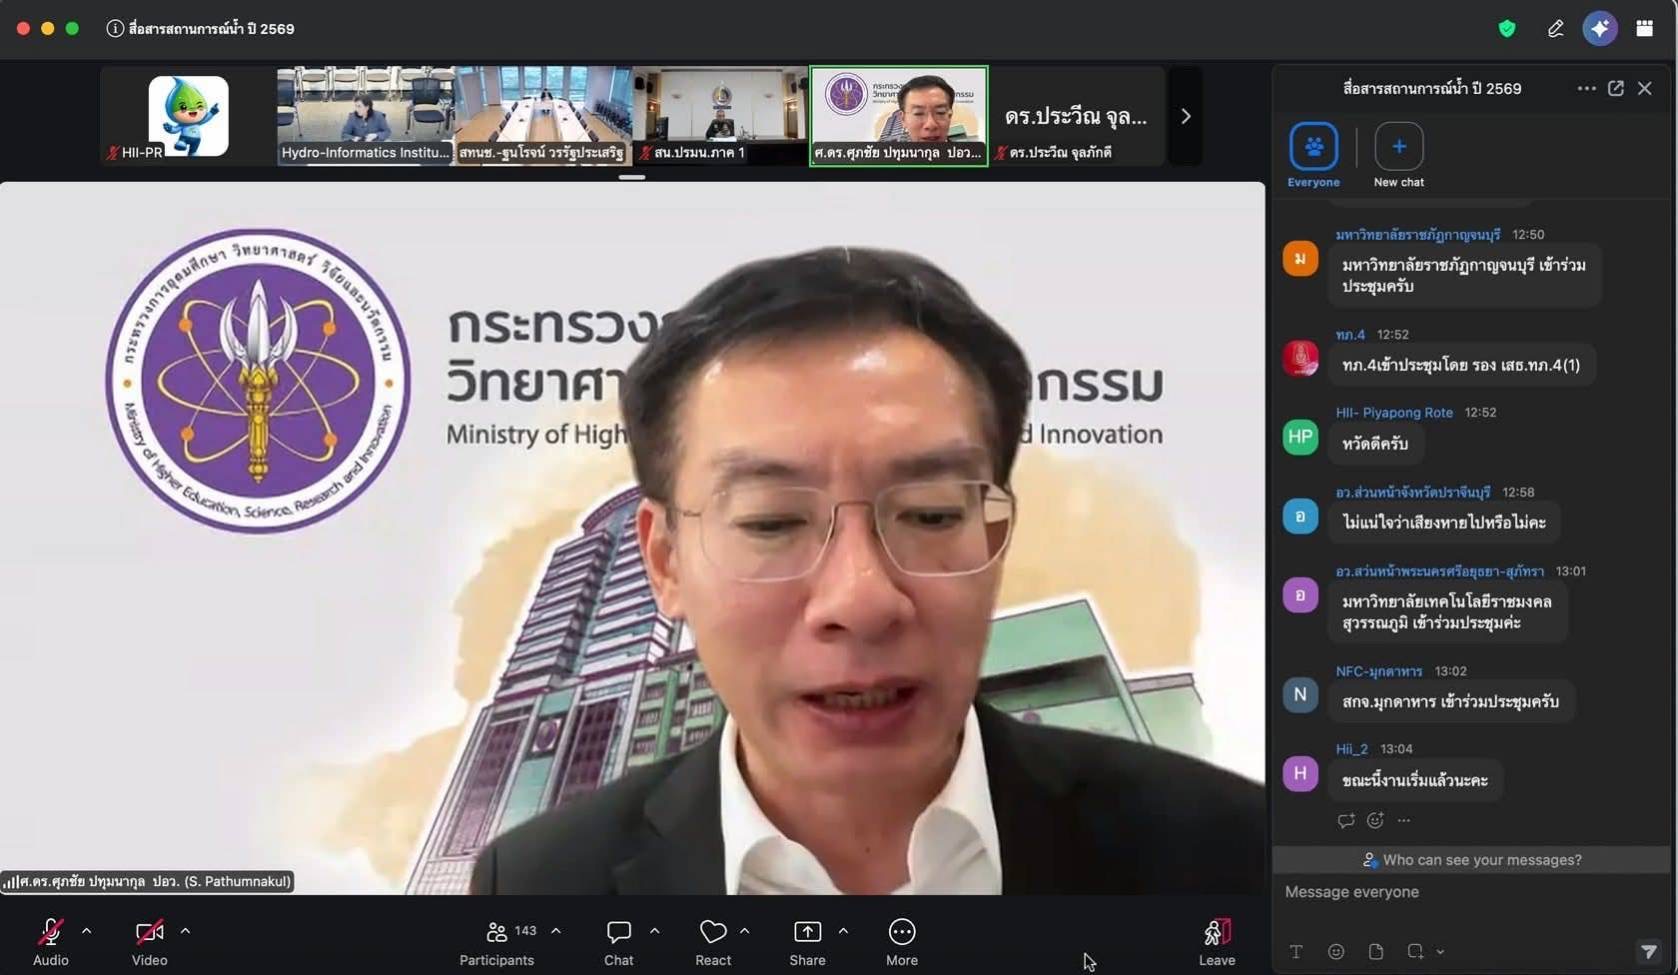Attach a file in chat composer
The image size is (1678, 975).
1376,951
